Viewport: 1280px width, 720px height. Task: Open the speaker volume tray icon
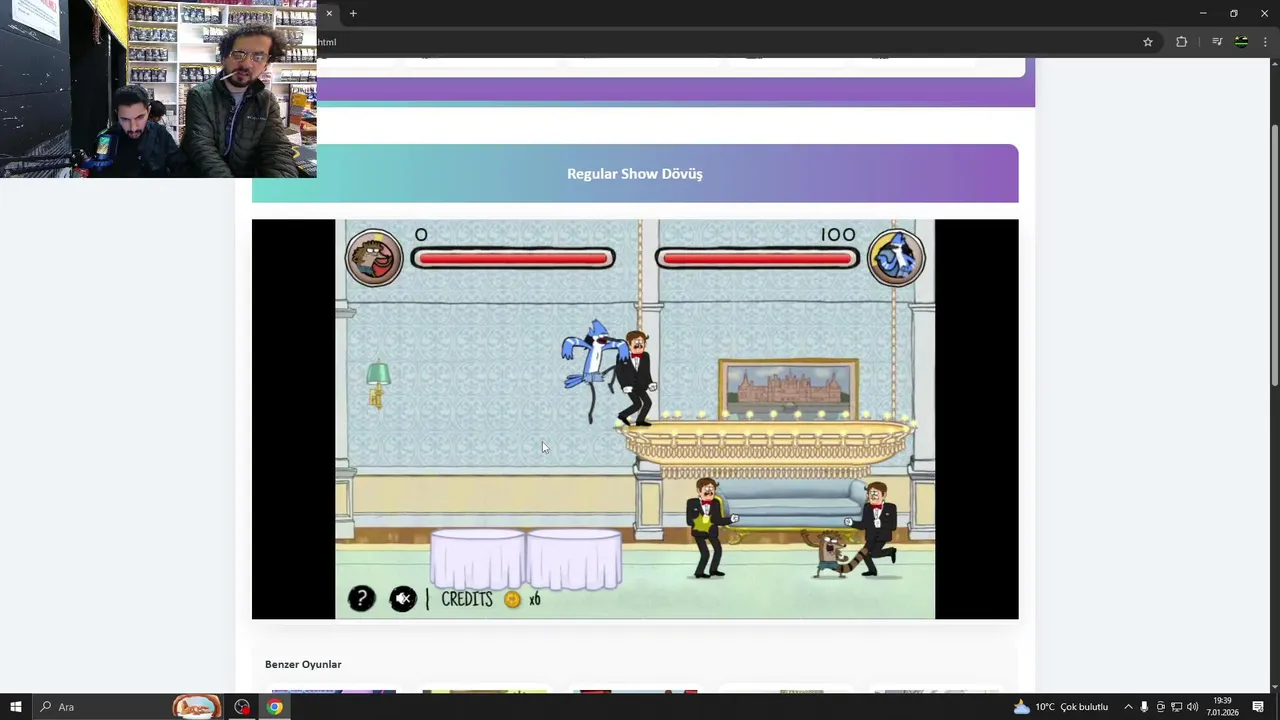[1192, 707]
